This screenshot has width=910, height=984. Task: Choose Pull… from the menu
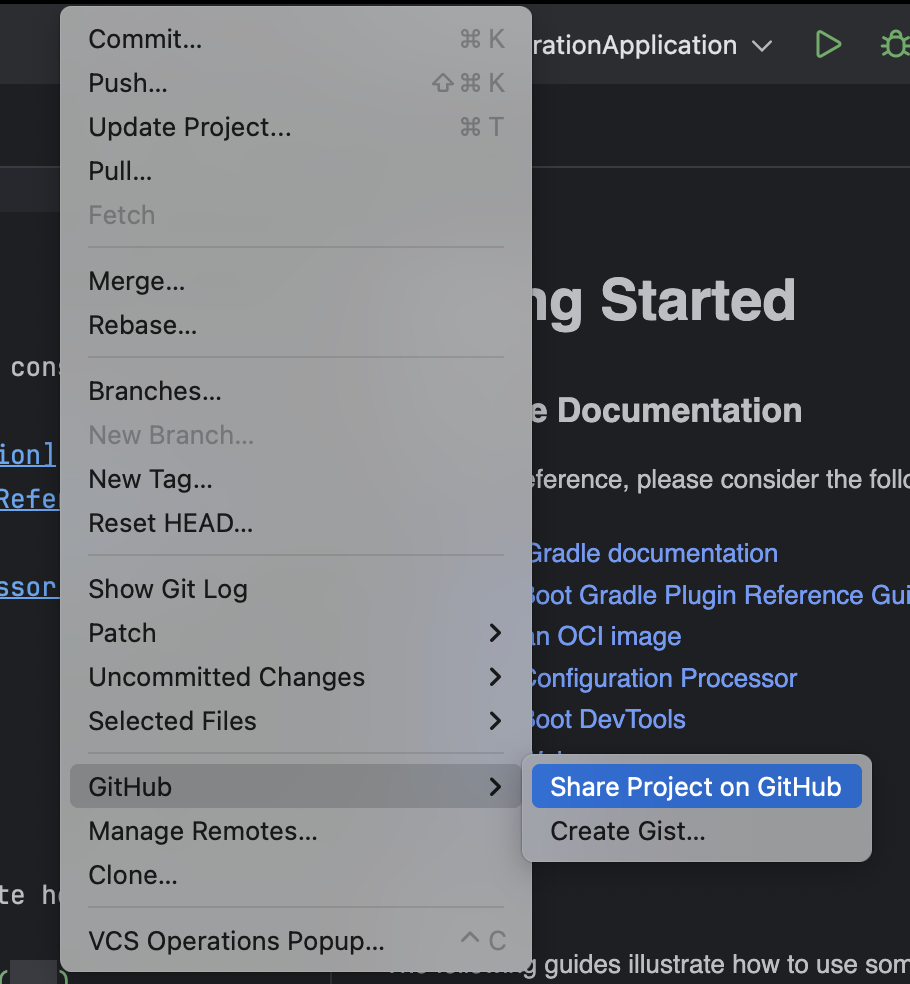pyautogui.click(x=296, y=171)
